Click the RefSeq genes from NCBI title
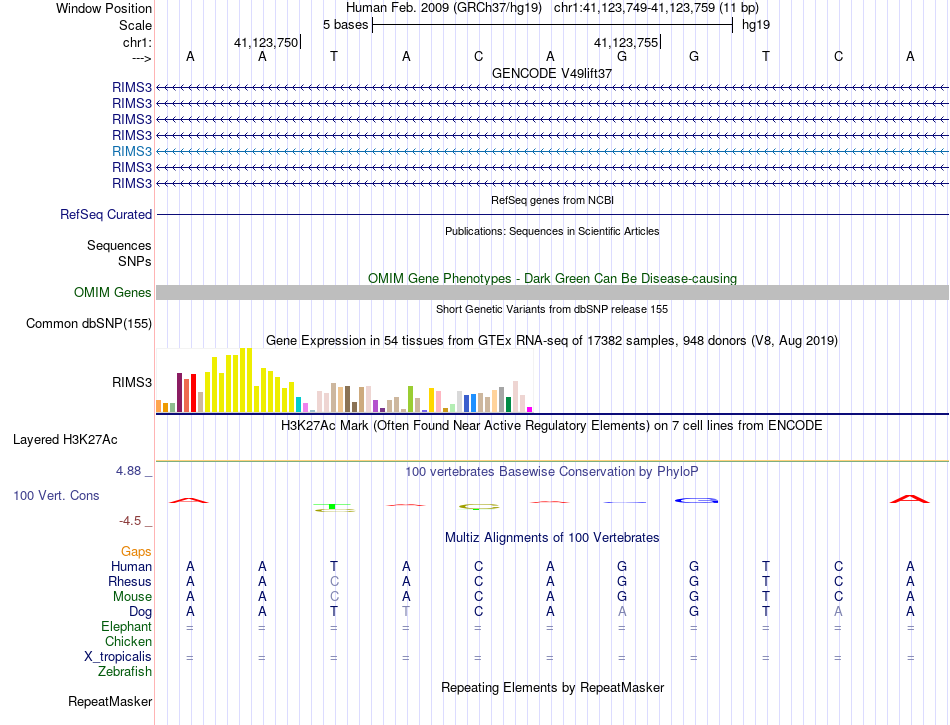The width and height of the screenshot is (950, 725). [553, 200]
